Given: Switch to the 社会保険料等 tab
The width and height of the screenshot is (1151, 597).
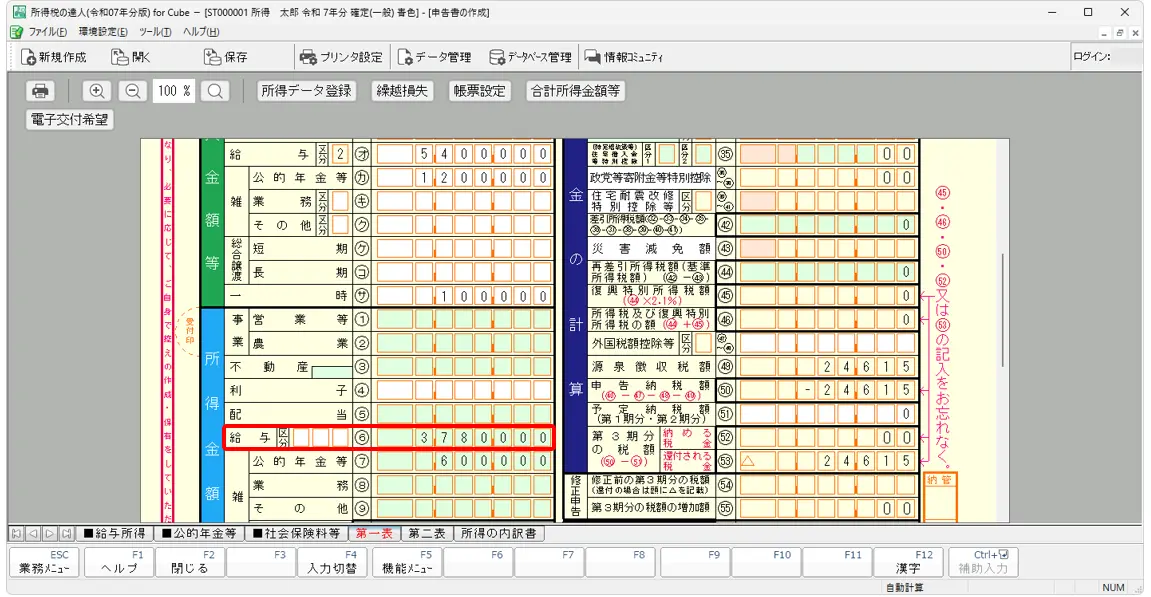Looking at the screenshot, I should pos(295,534).
